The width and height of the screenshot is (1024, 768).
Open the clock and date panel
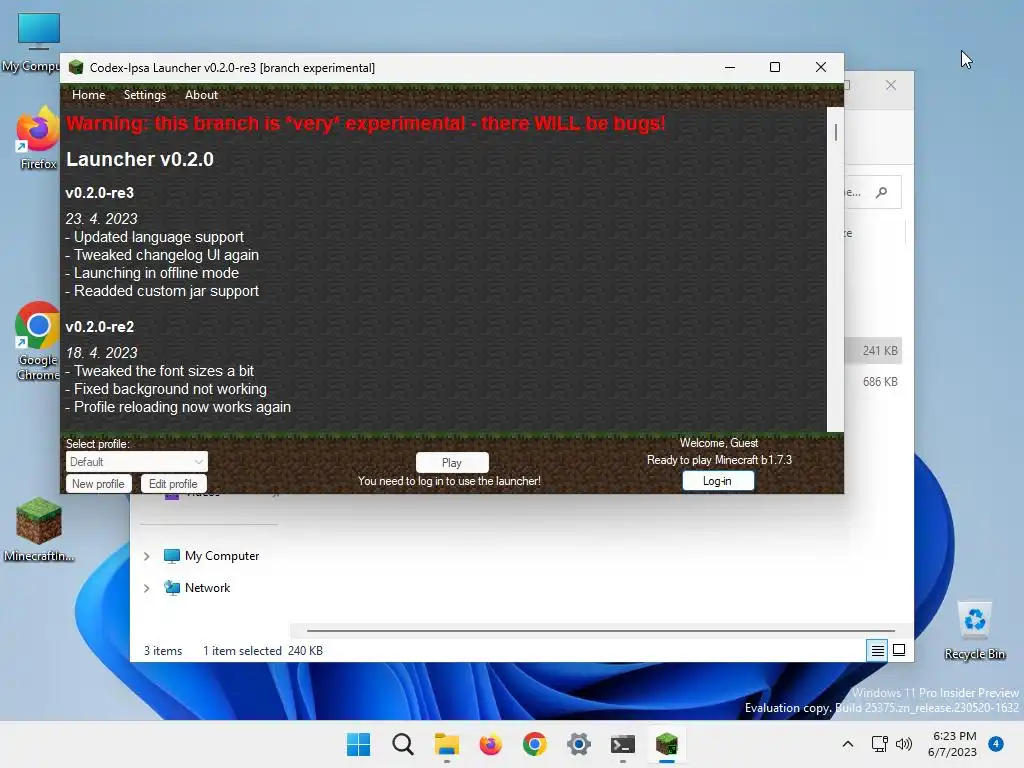[953, 744]
